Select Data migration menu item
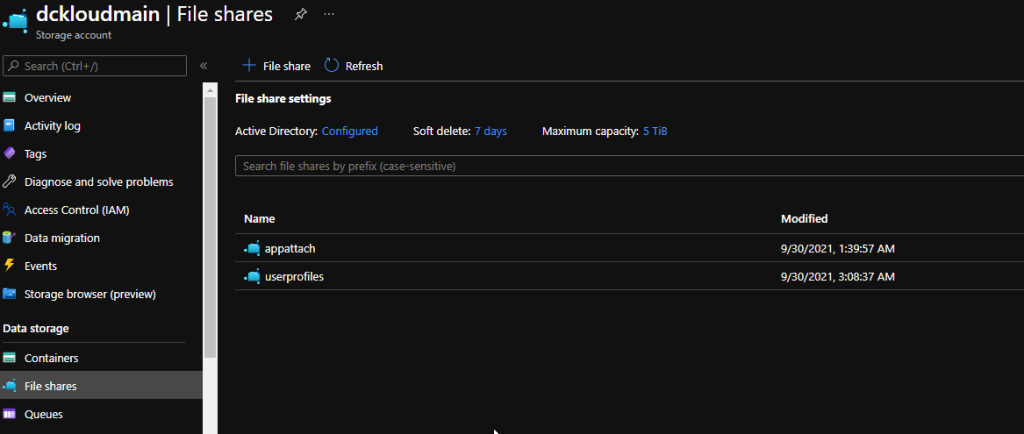 tap(62, 238)
